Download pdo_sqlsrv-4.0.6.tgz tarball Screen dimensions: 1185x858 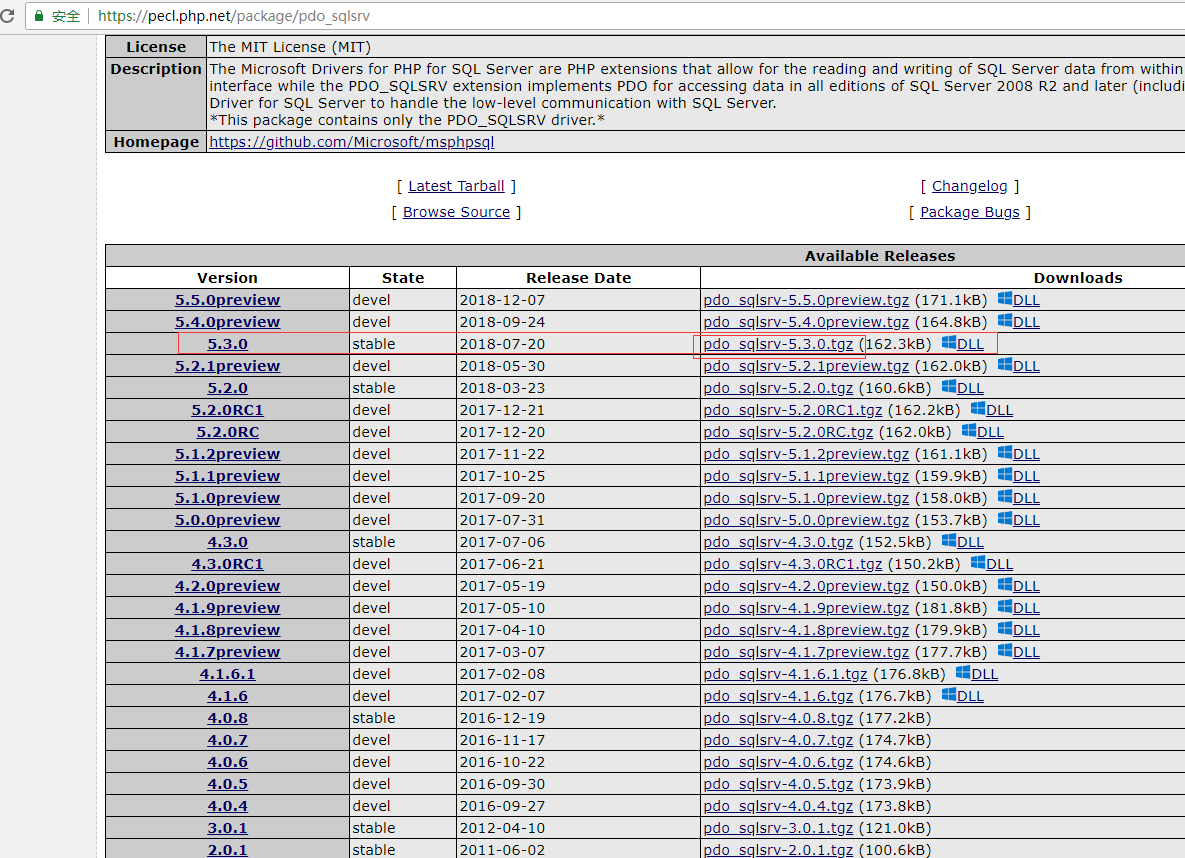click(778, 761)
